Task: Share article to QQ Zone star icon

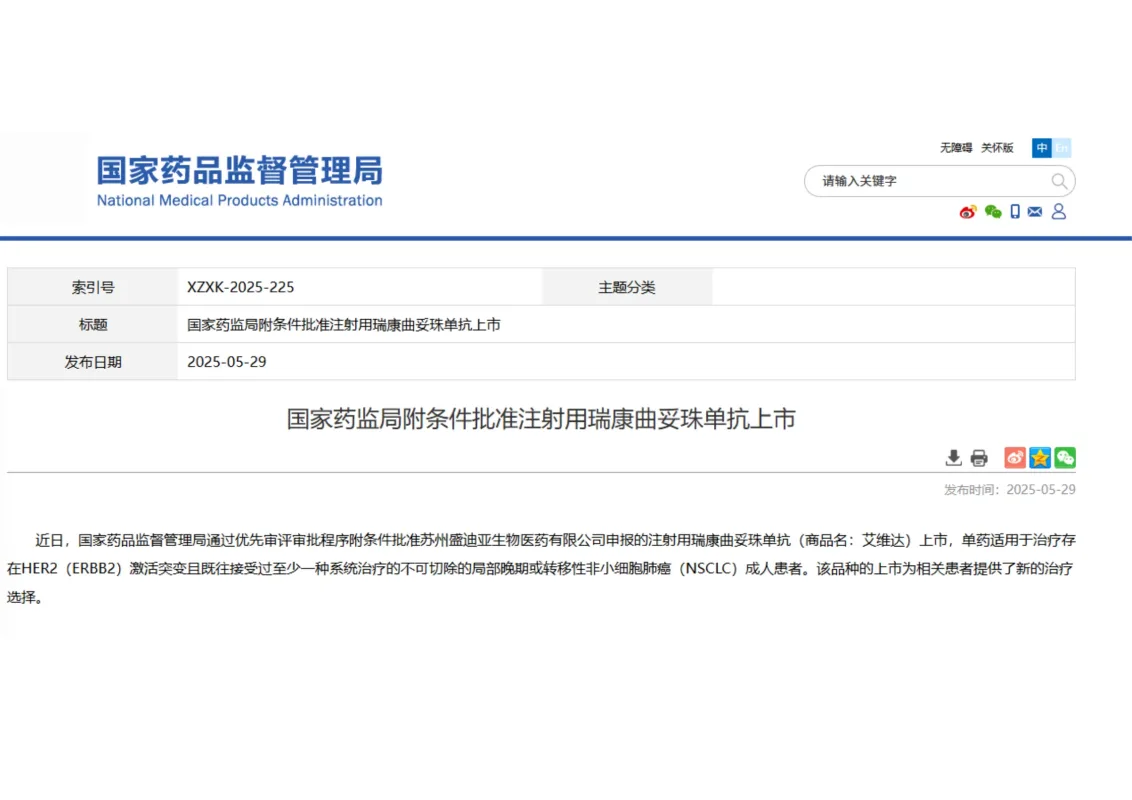Action: (1040, 458)
